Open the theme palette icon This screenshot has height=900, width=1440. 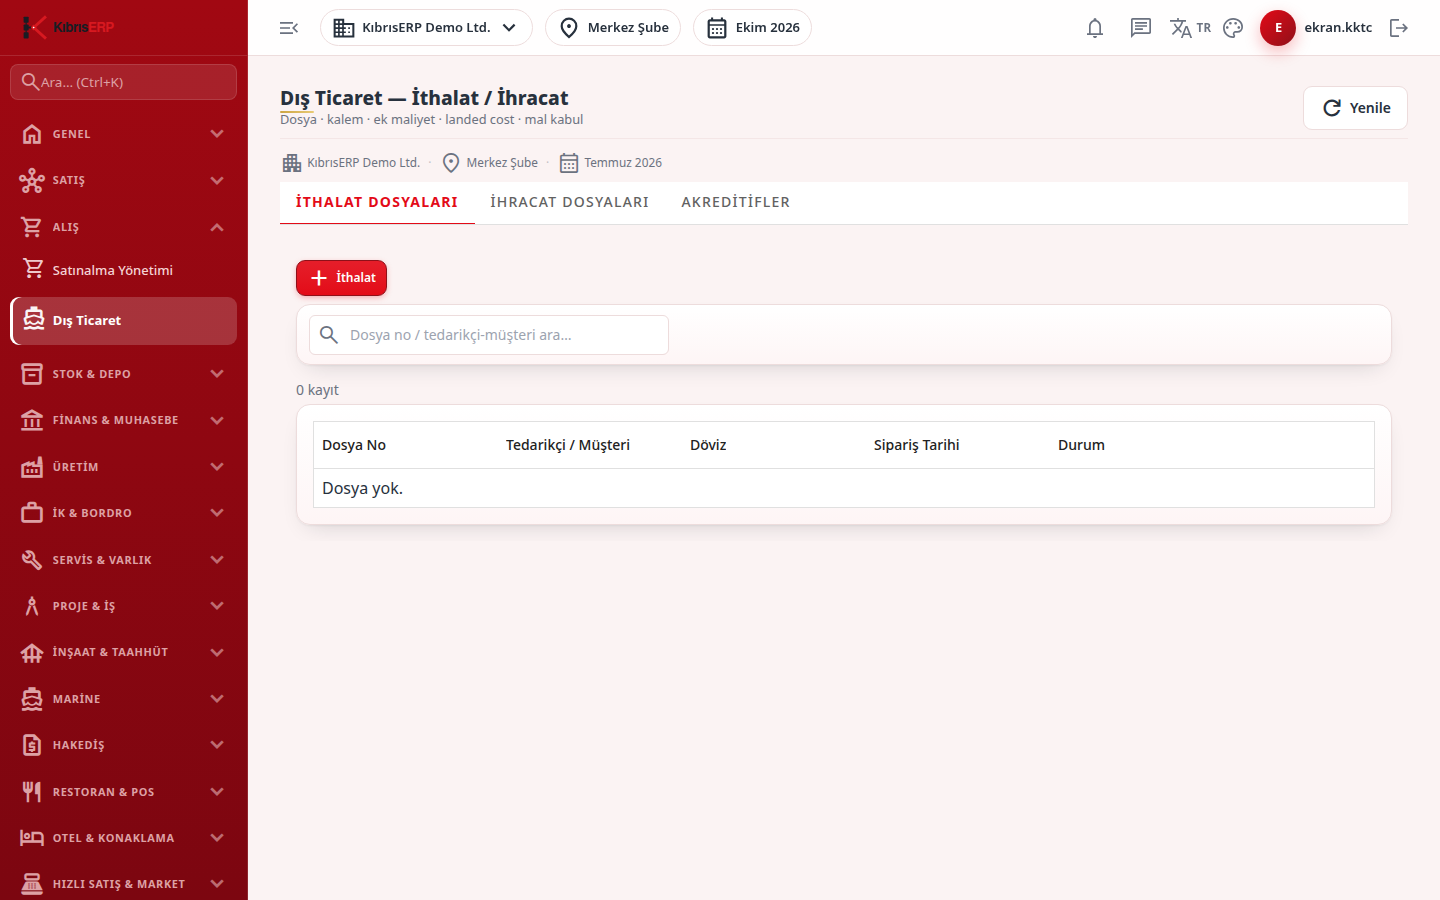click(x=1233, y=28)
